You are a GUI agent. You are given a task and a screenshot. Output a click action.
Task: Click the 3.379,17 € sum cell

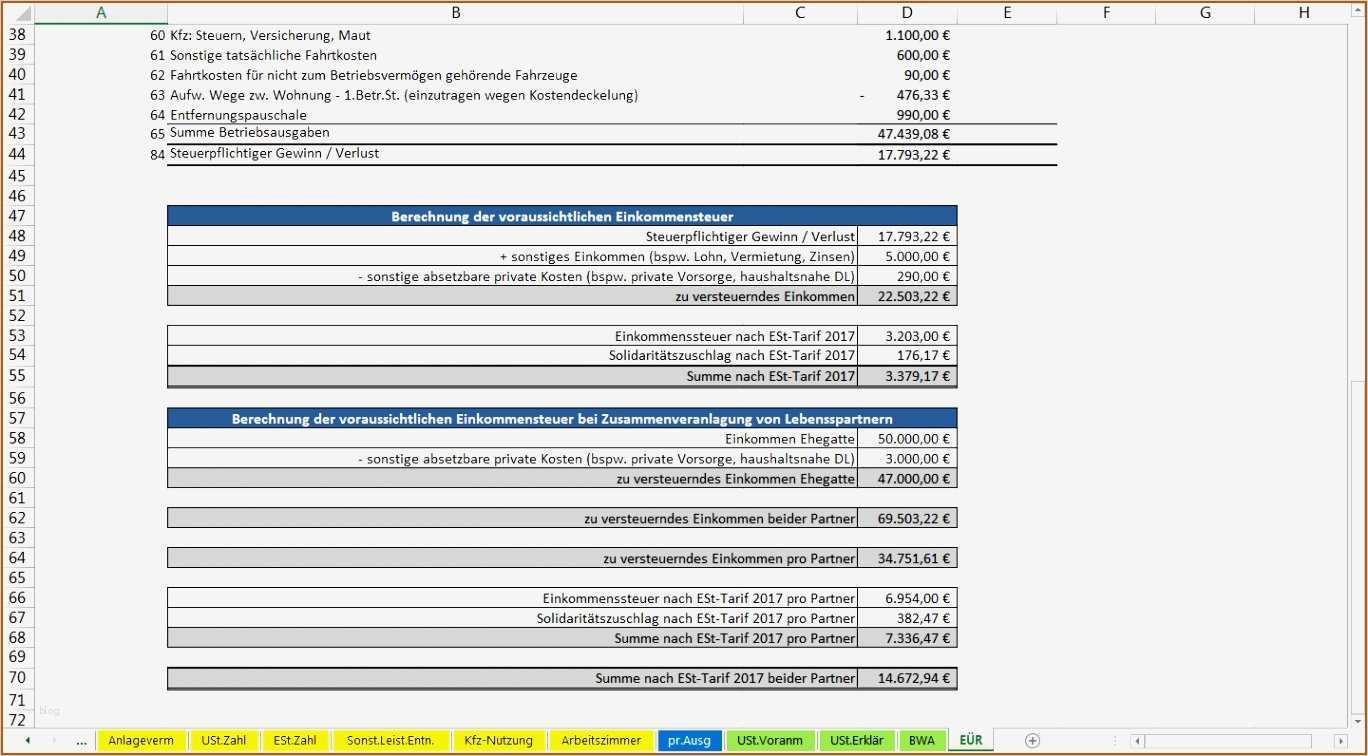coord(907,376)
